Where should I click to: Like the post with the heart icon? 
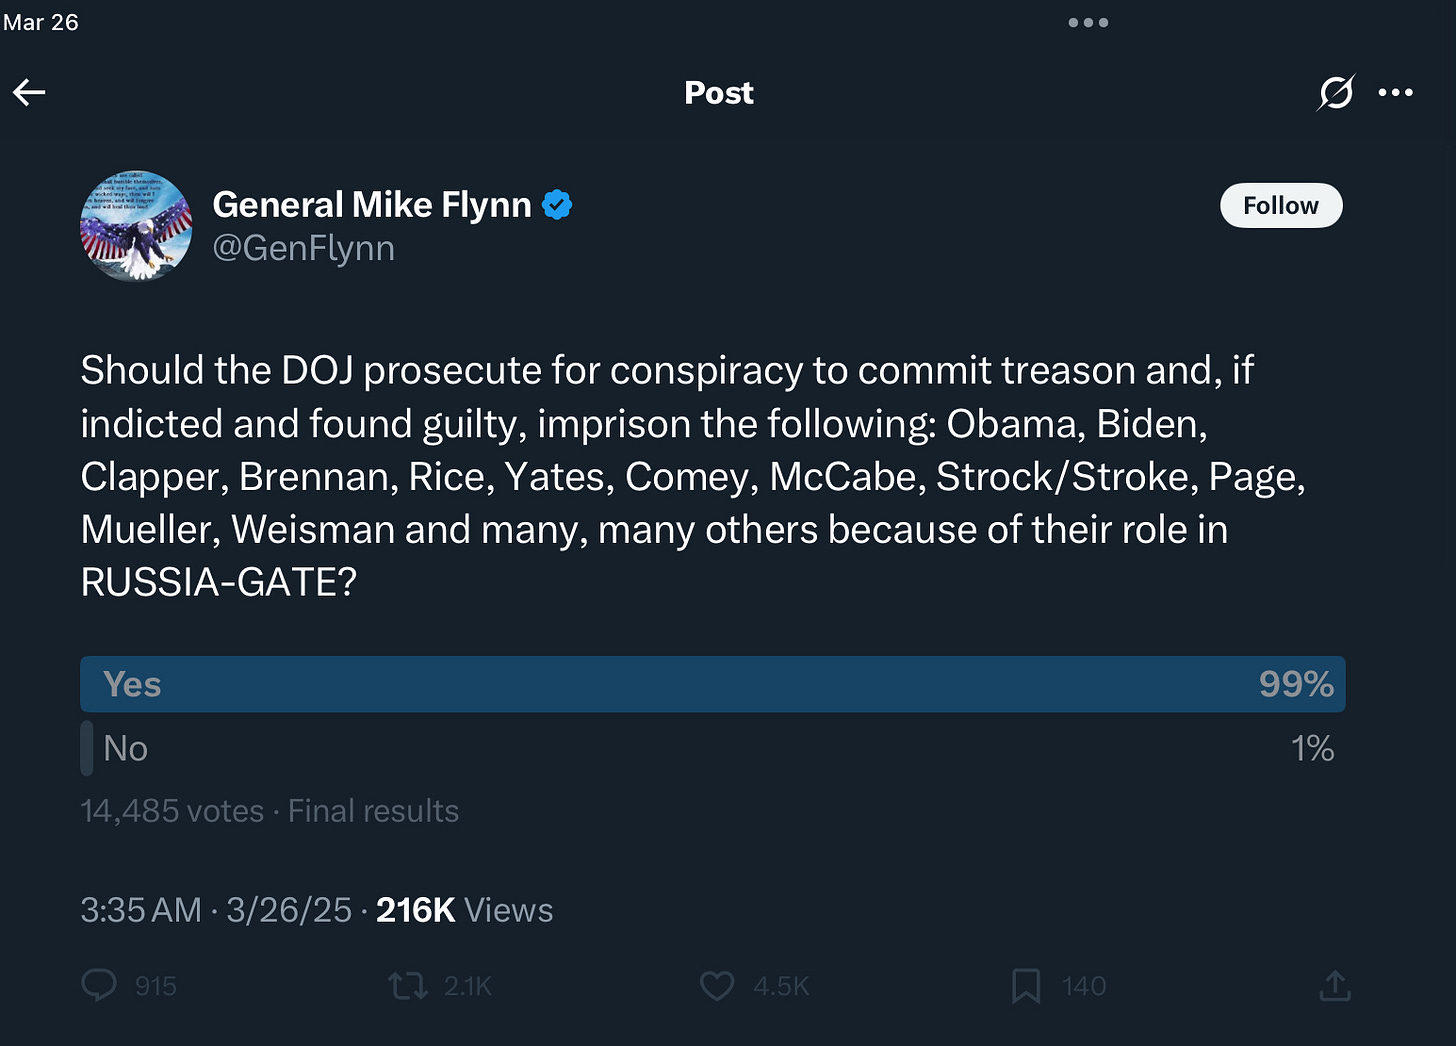(x=717, y=986)
